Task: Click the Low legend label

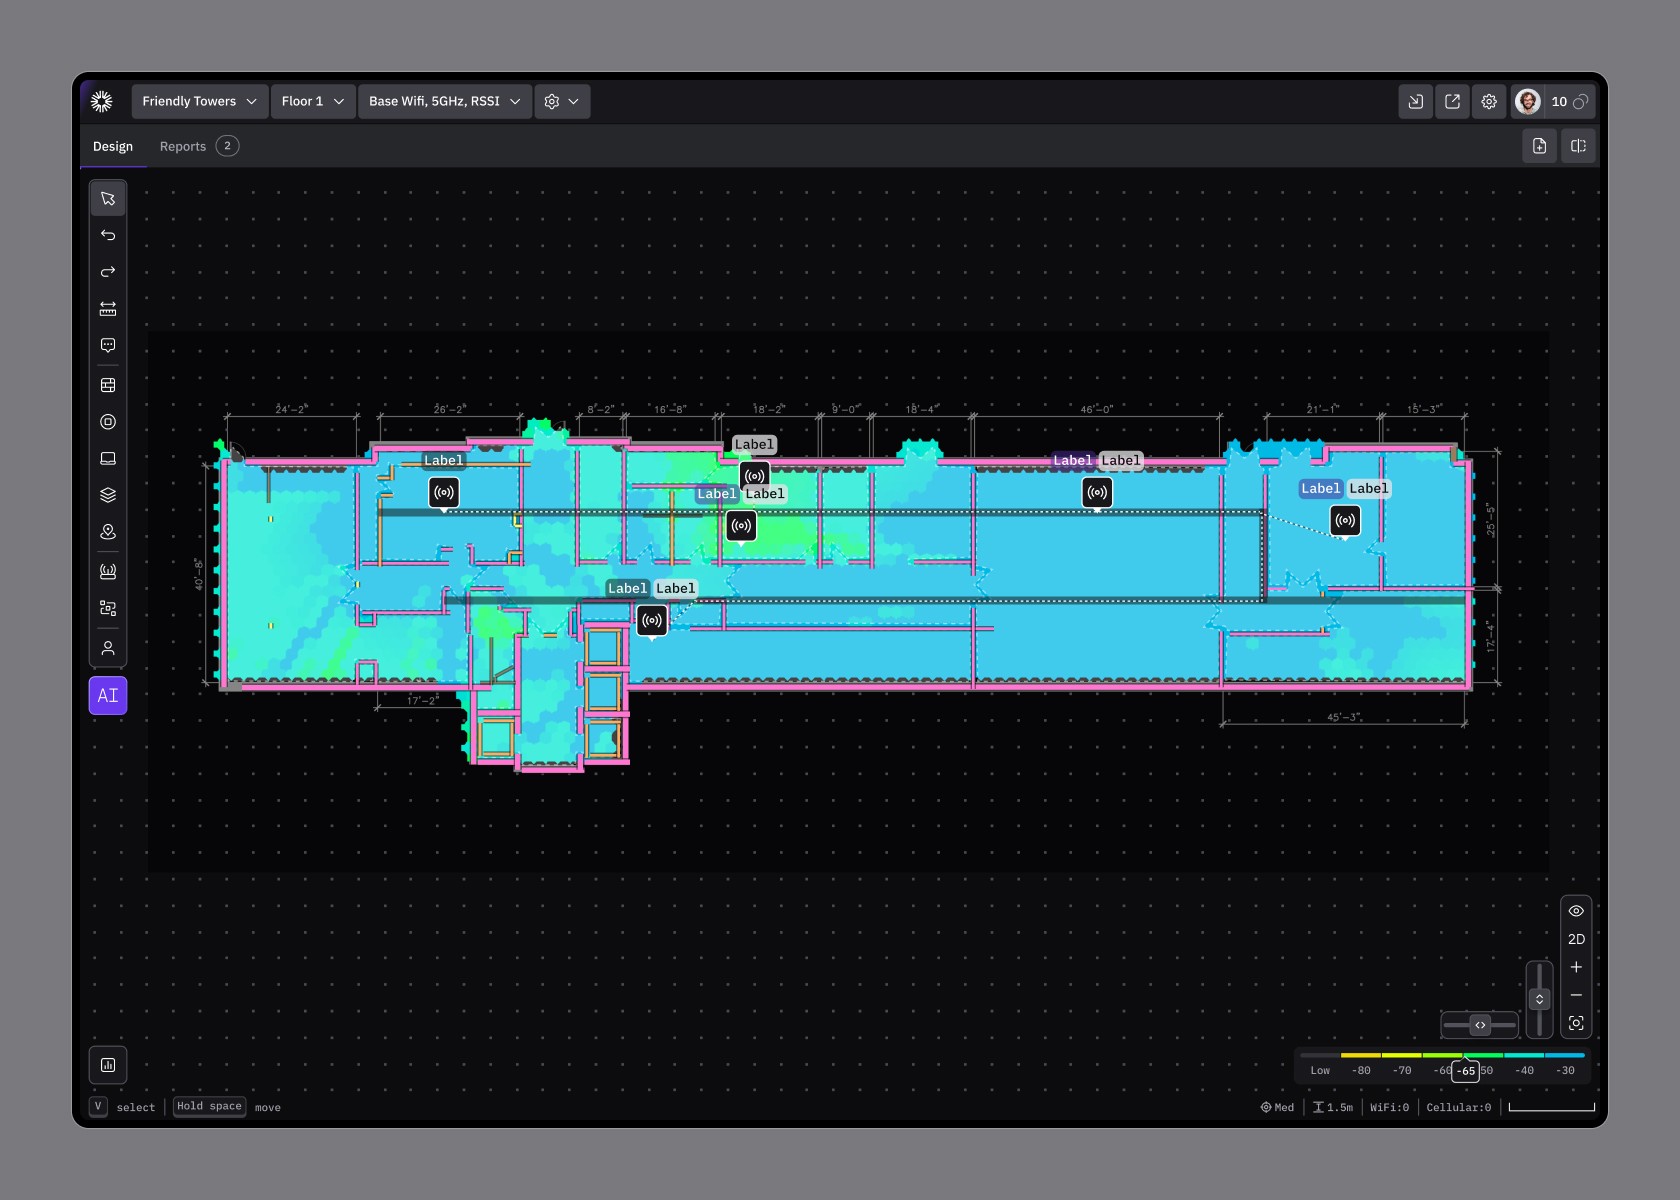Action: pos(1320,1070)
